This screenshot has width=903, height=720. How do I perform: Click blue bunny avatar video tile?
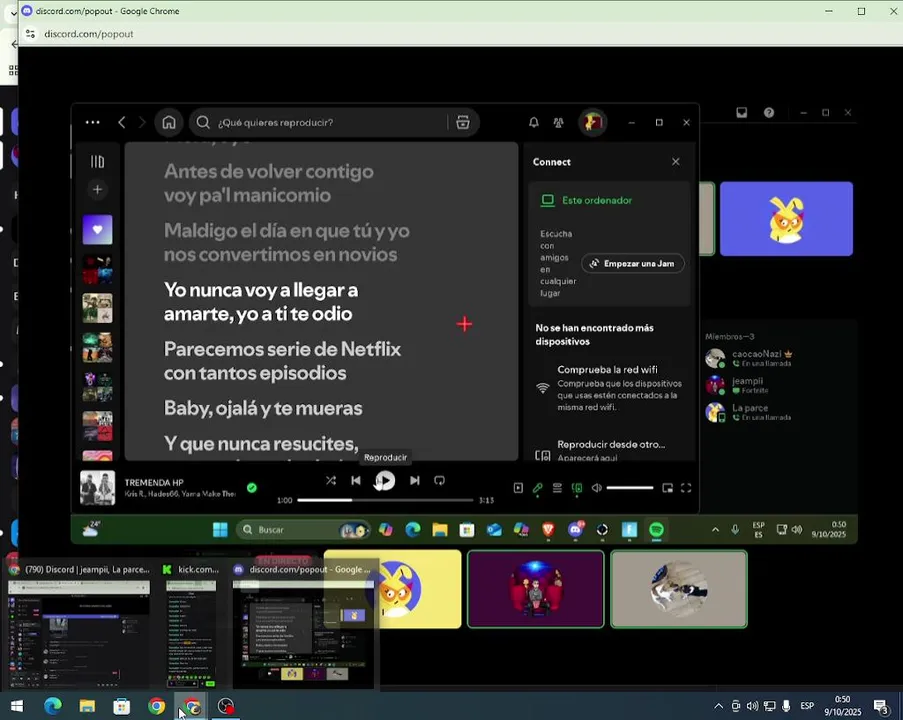click(787, 219)
